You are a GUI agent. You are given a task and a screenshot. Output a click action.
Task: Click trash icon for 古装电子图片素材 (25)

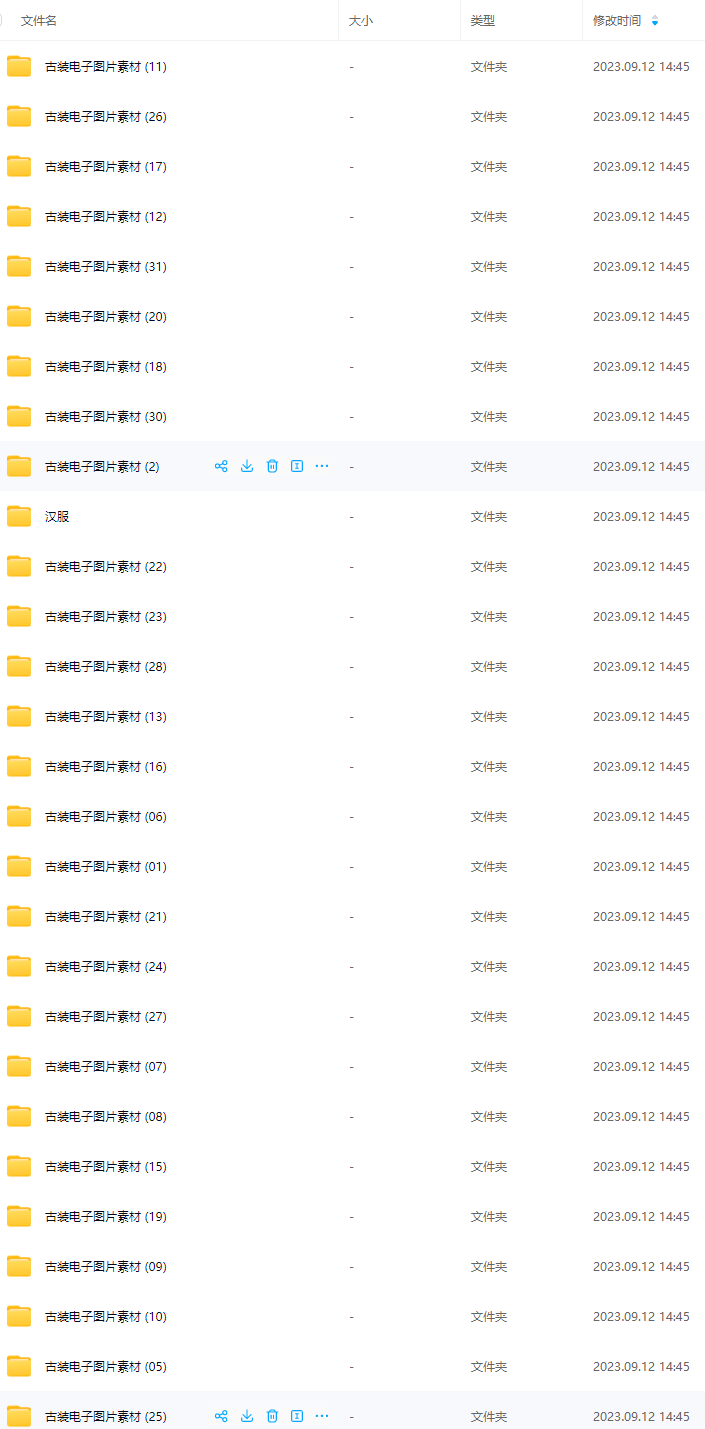[272, 1416]
